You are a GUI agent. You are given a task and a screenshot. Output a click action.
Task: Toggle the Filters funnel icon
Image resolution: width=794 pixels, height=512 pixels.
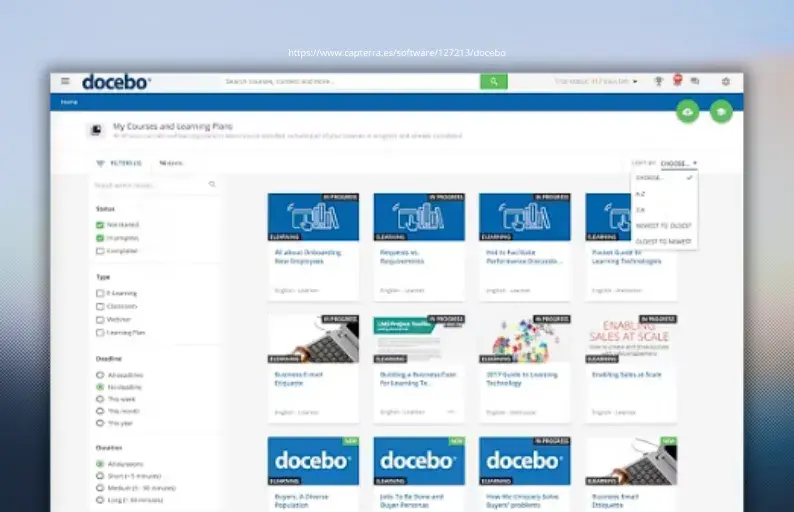(100, 163)
